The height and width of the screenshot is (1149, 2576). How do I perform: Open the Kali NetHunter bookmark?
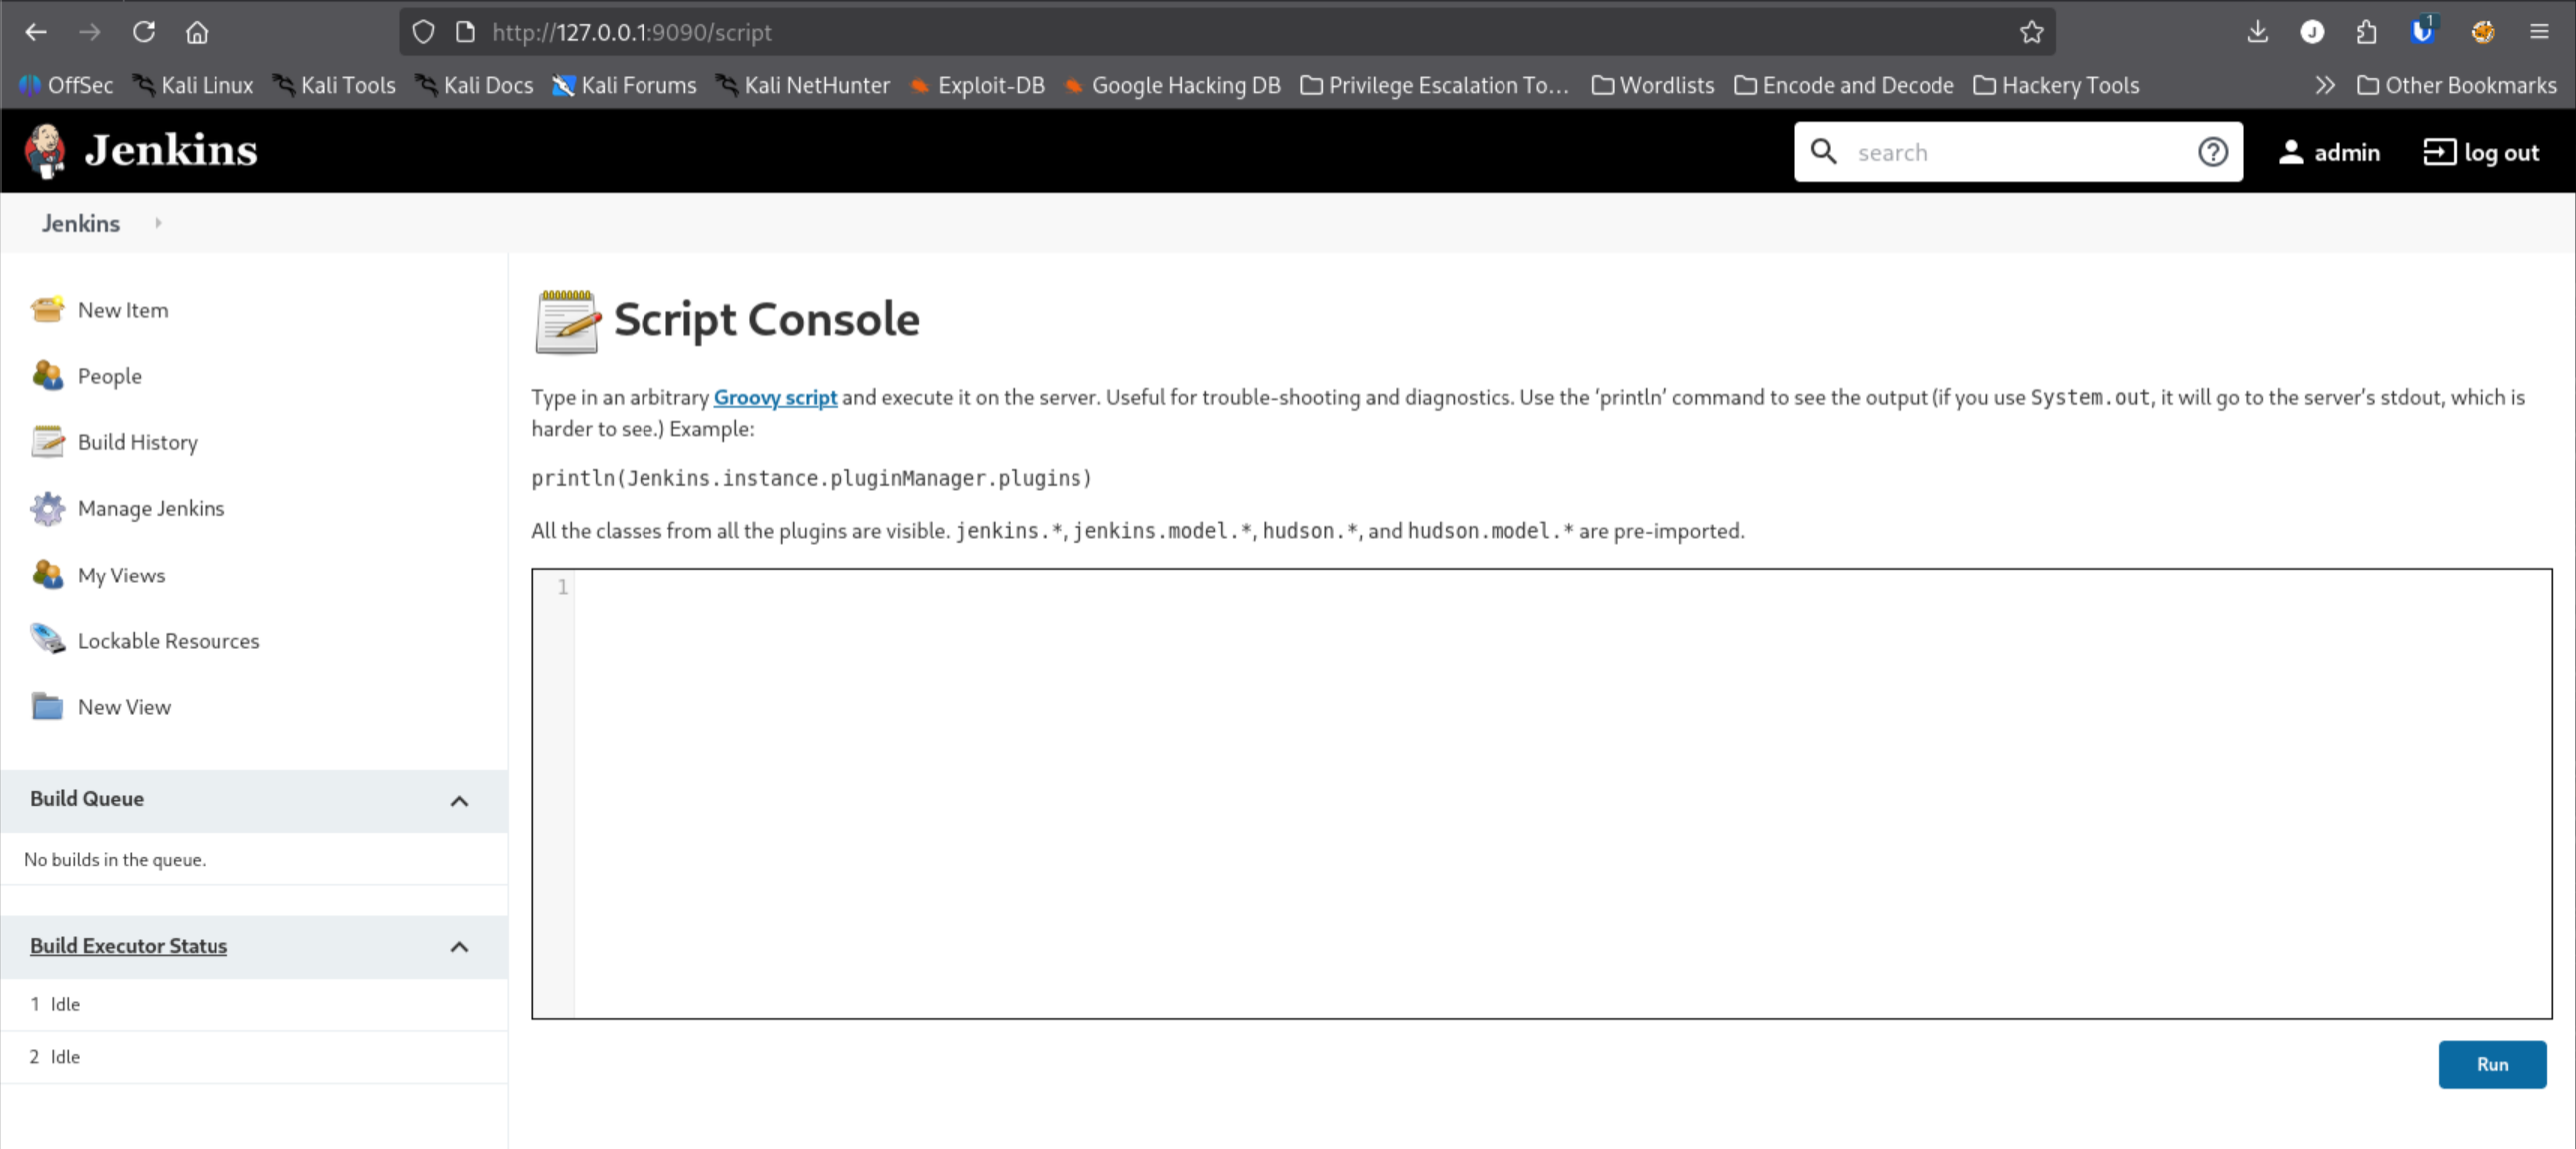pos(803,85)
